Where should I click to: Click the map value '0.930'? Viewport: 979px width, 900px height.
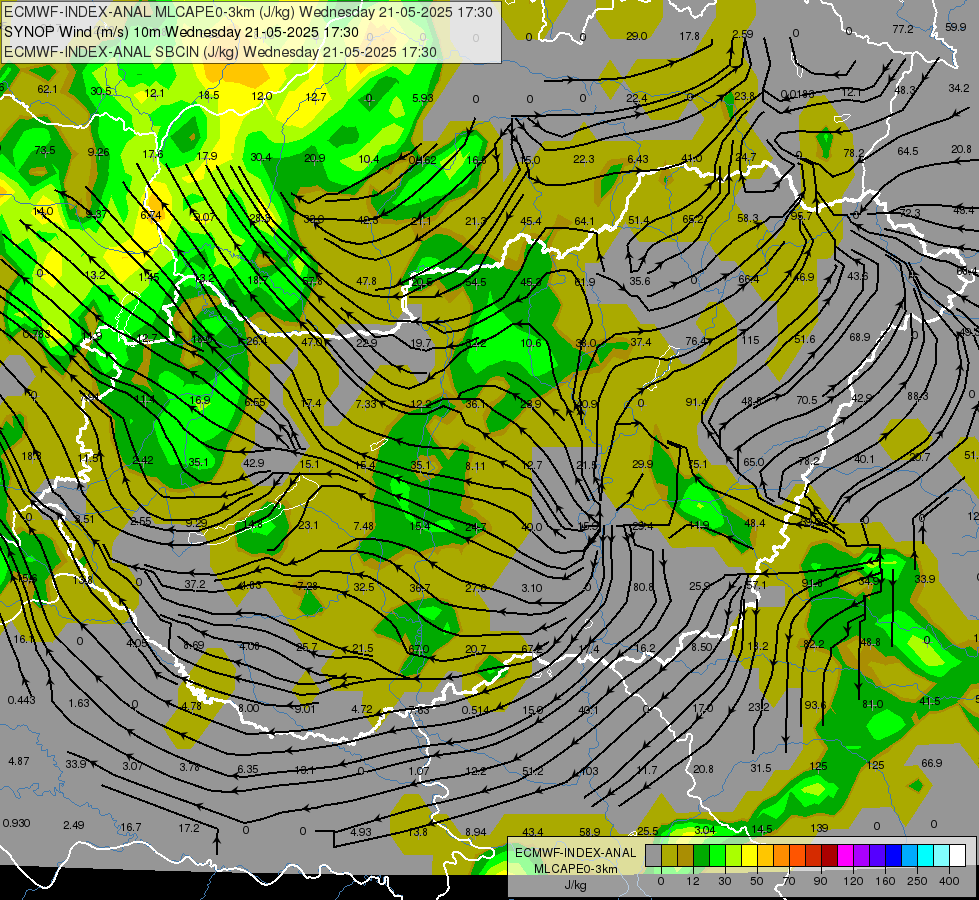16,823
